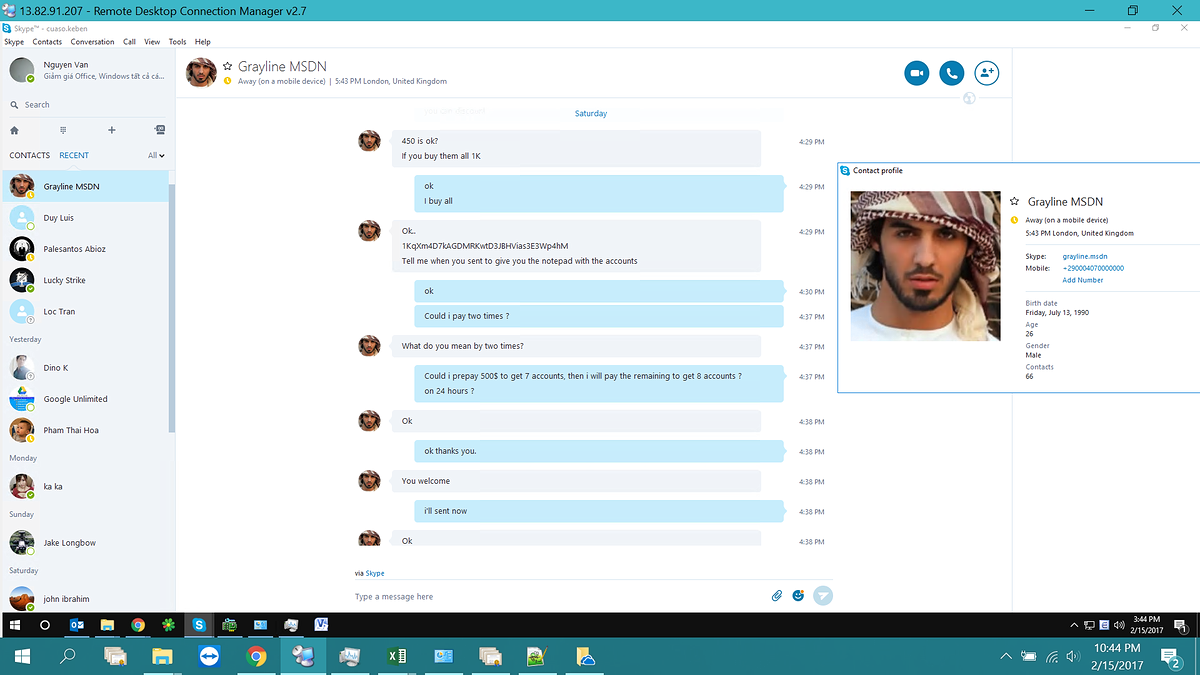Click the grayline.msdn Skype name link
The height and width of the screenshot is (675, 1200).
[x=1085, y=257]
